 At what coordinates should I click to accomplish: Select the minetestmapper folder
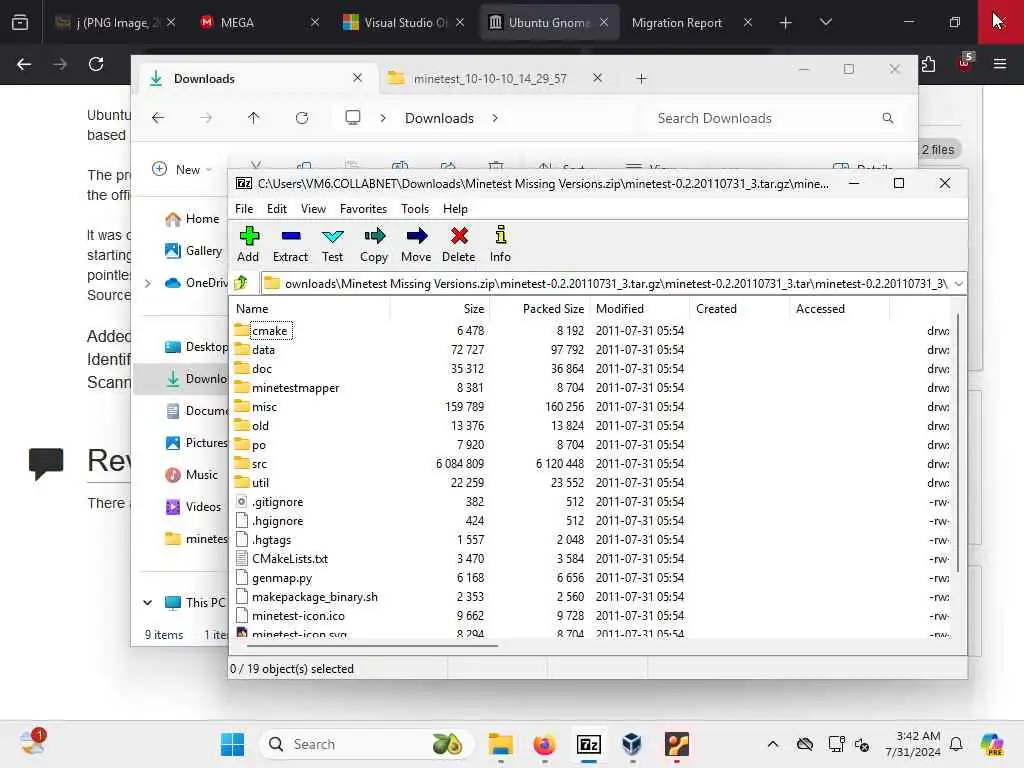295,388
